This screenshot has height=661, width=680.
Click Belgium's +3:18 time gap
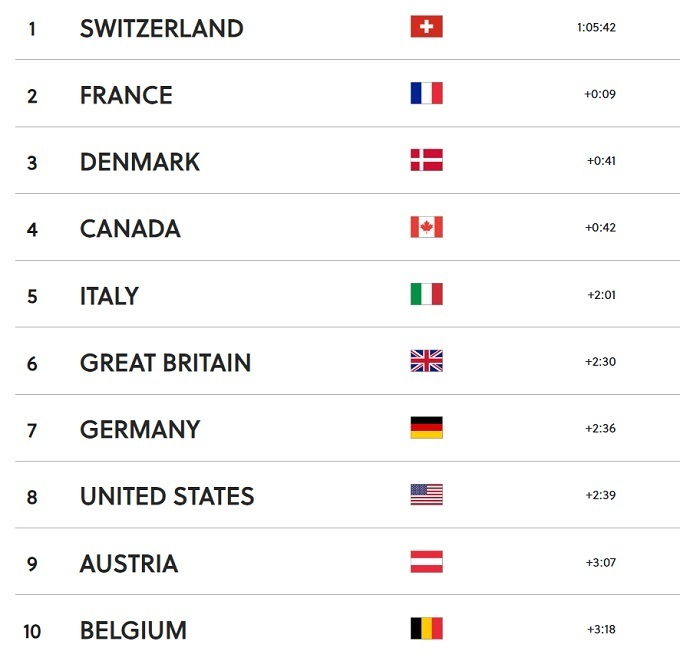601,630
